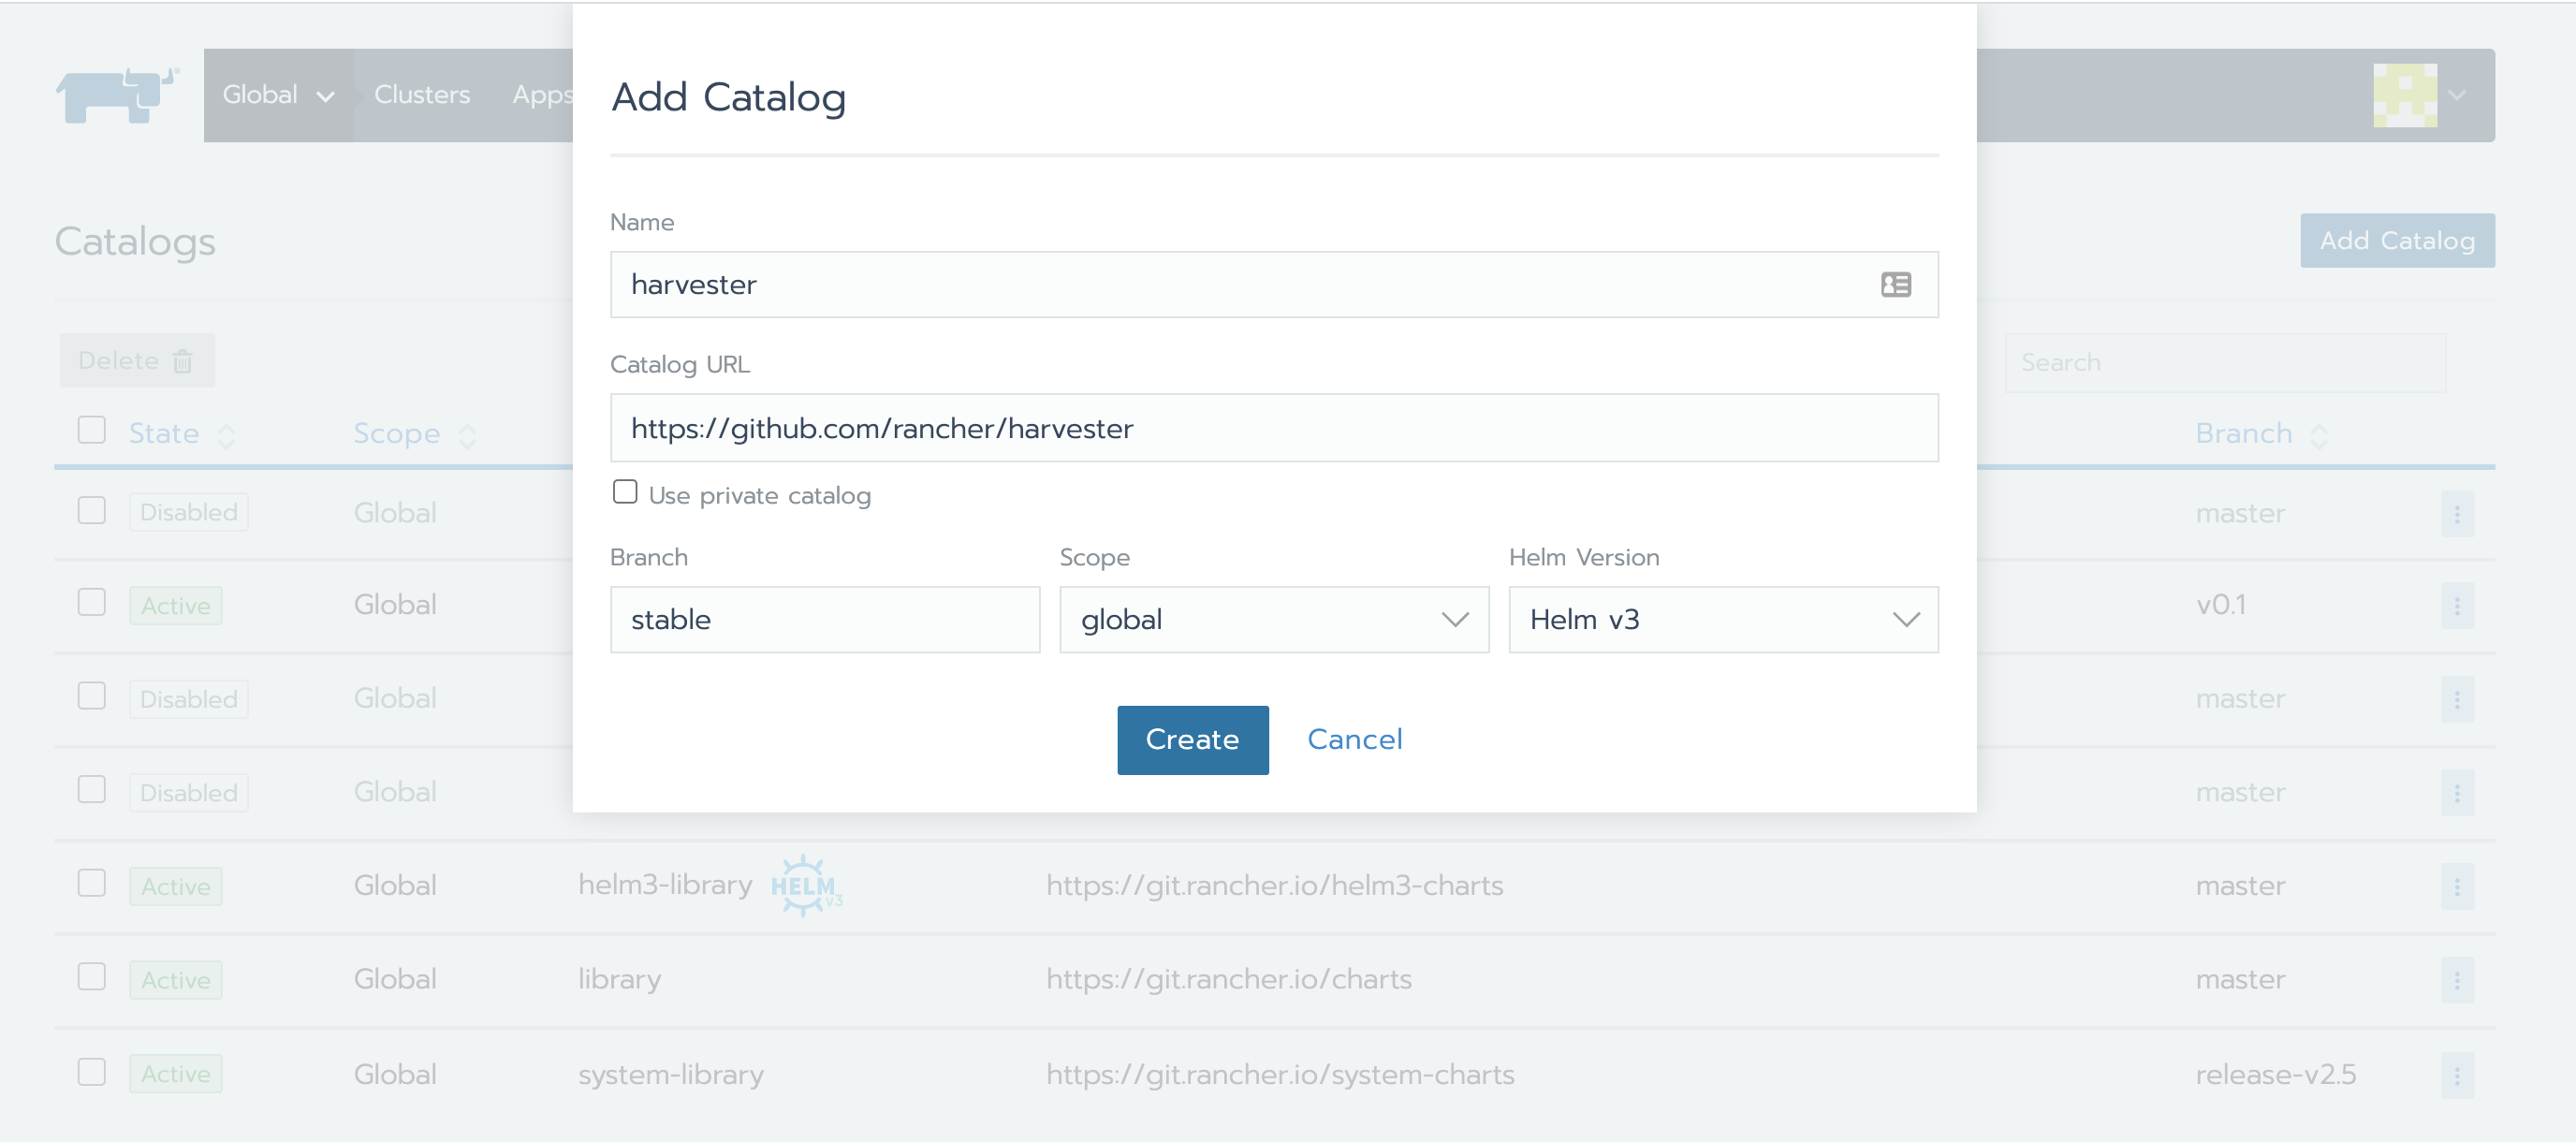Select checkbox of the v0.1 Active row
Screen dimensions: 2576x1142
click(92, 602)
